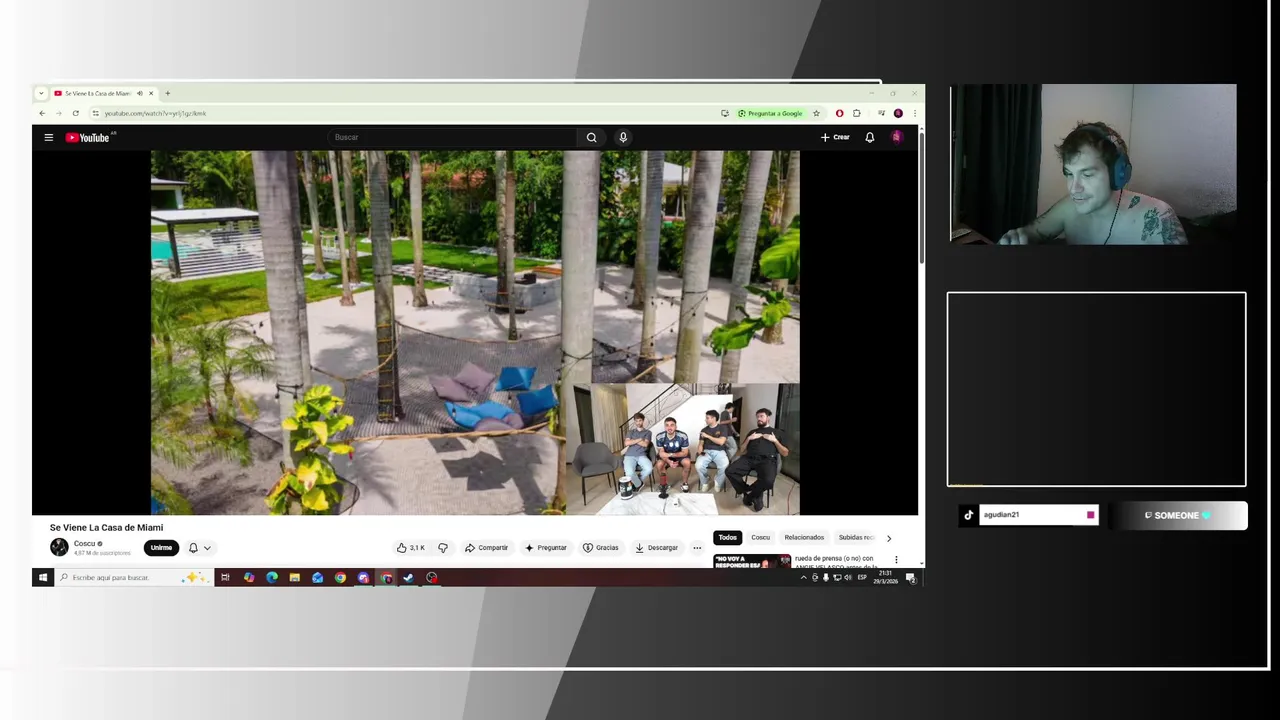Select the Relacionados filter chip

pos(804,537)
